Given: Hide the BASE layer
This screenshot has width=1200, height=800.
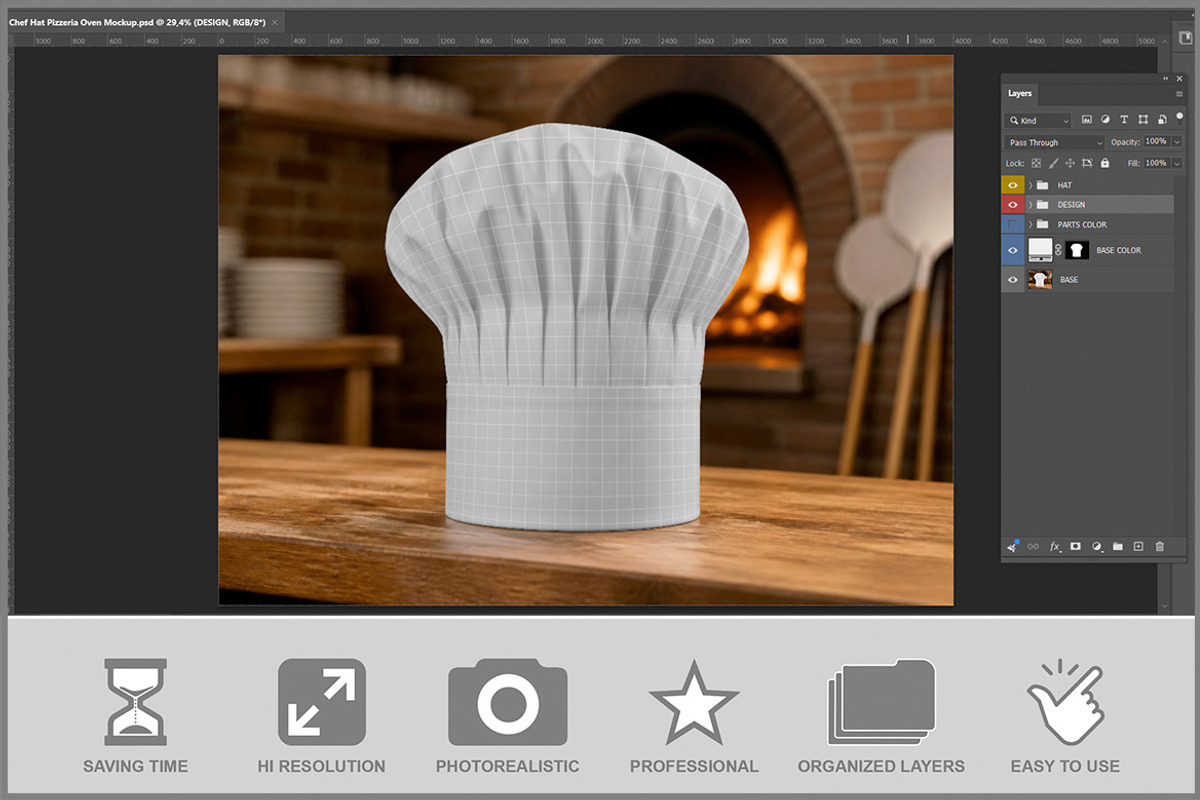Looking at the screenshot, I should click(1013, 280).
